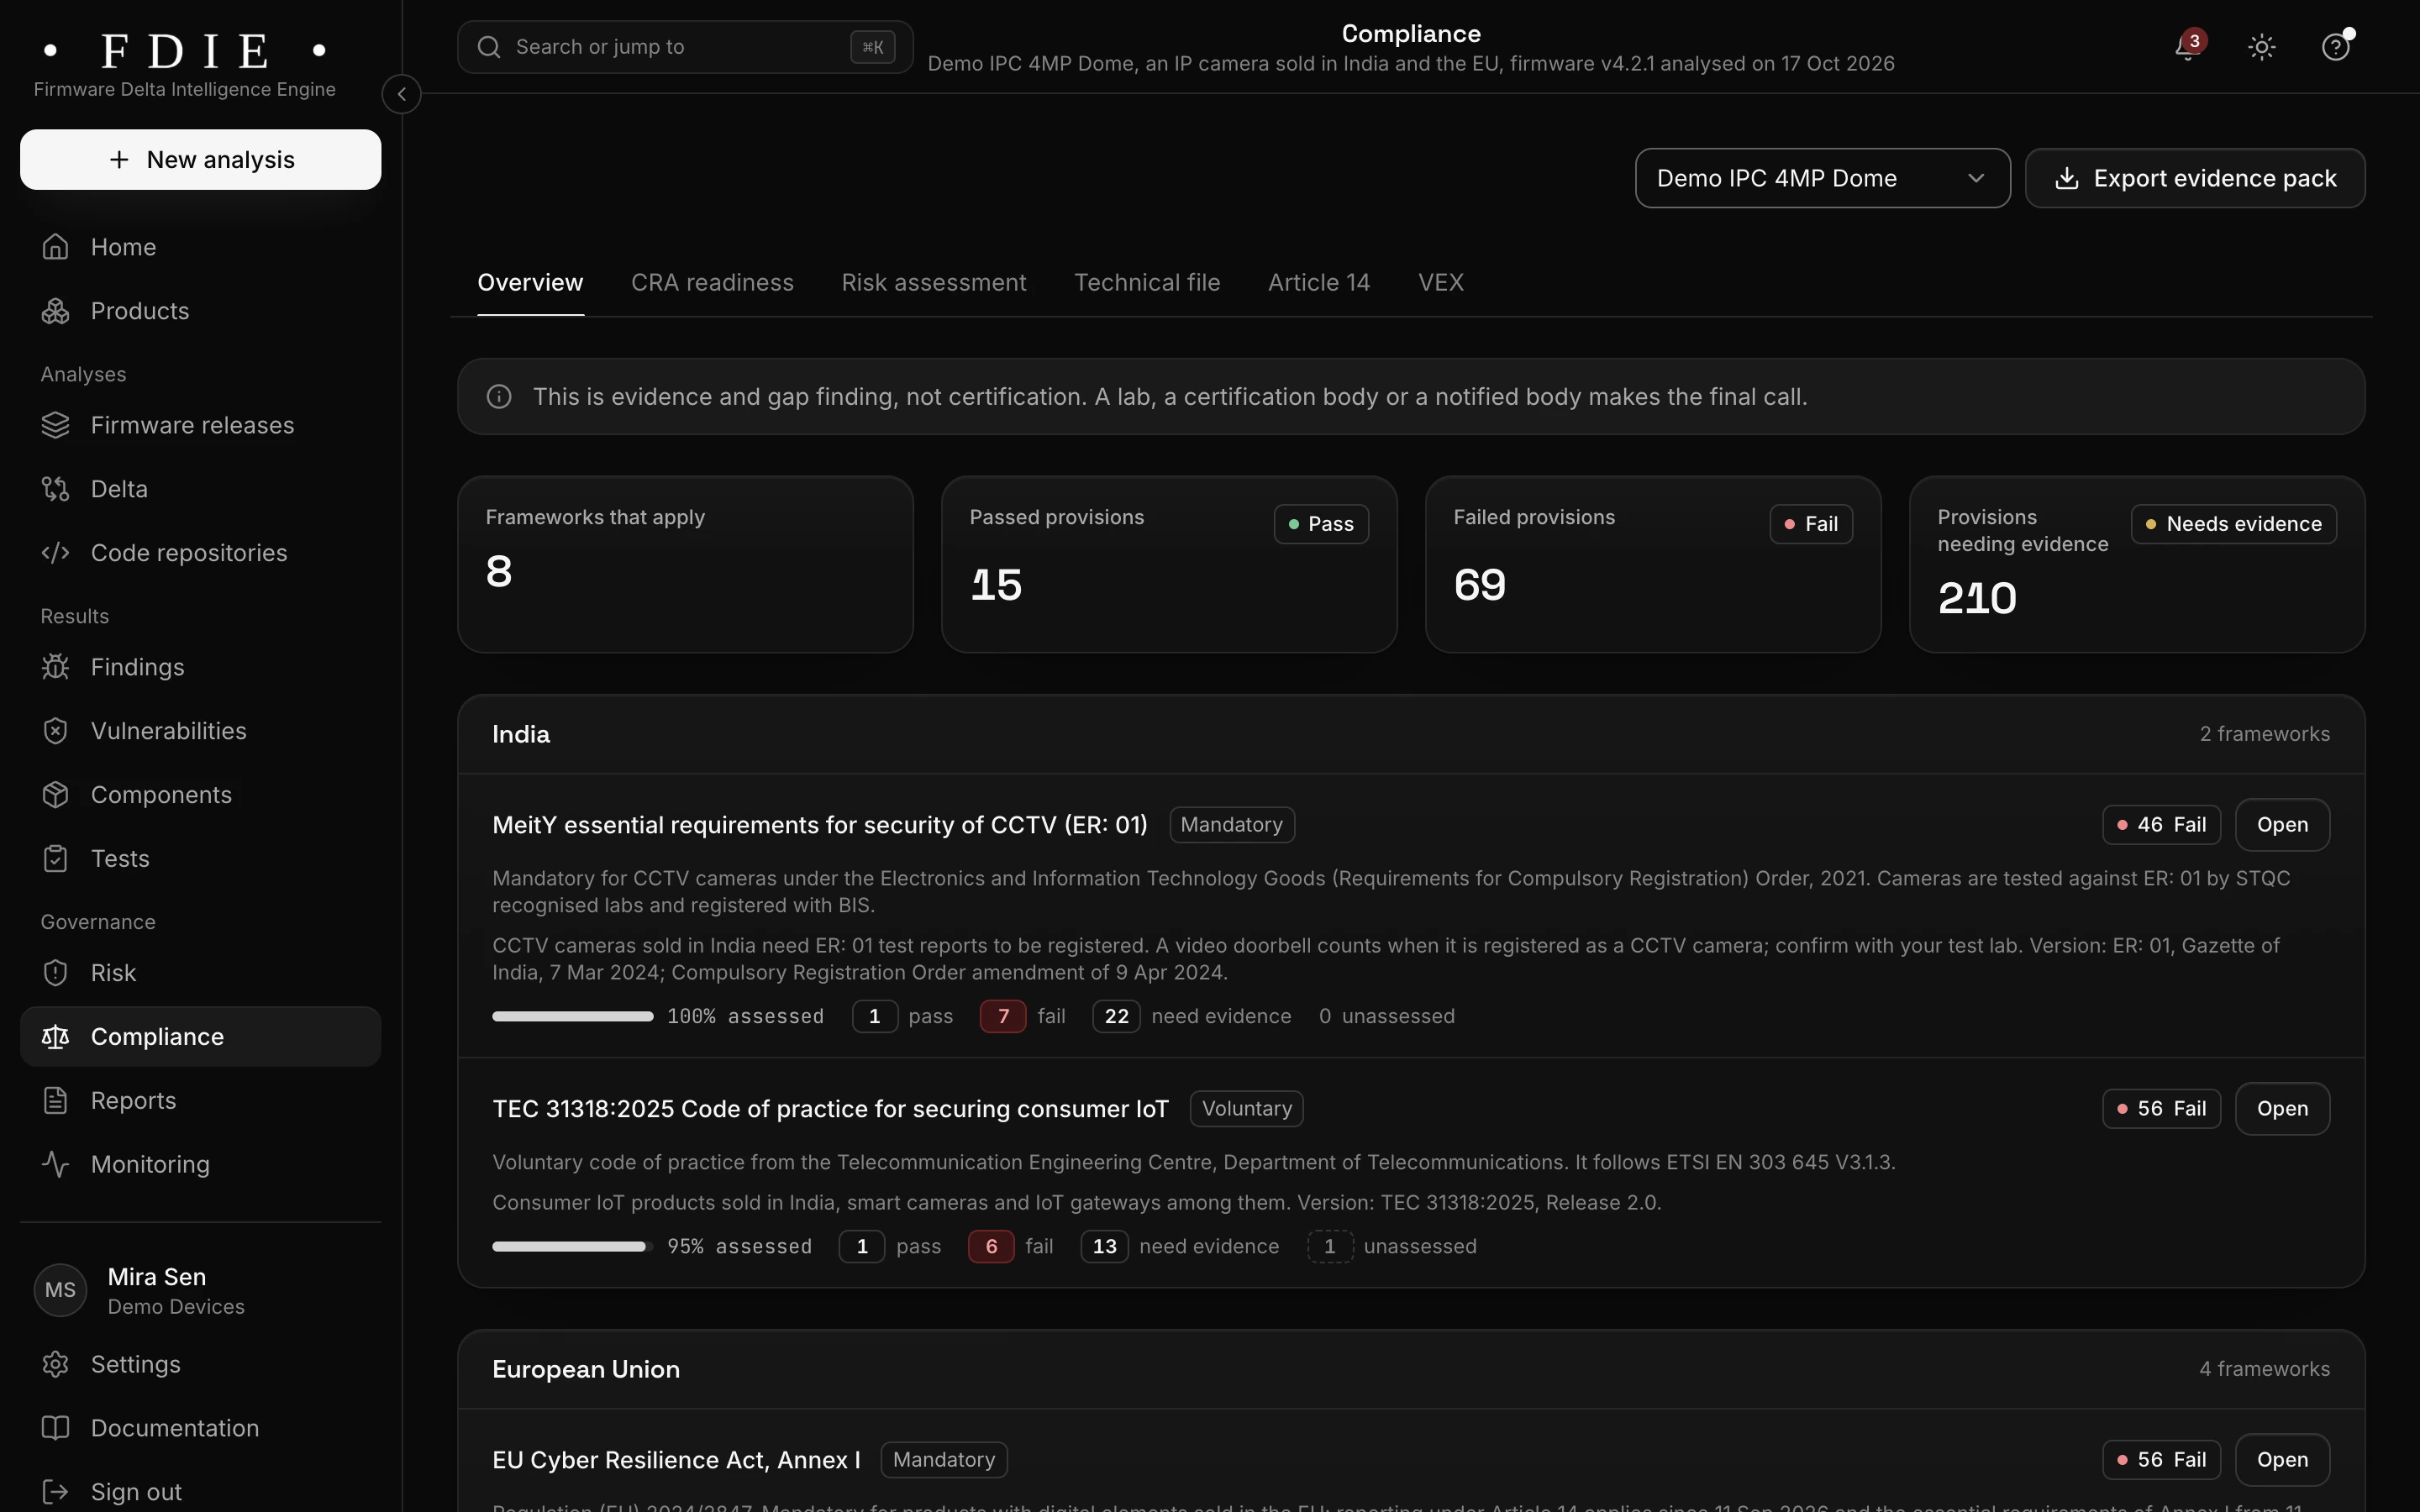Click the Sign out arrow icon
2420x1512 pixels.
(x=56, y=1492)
